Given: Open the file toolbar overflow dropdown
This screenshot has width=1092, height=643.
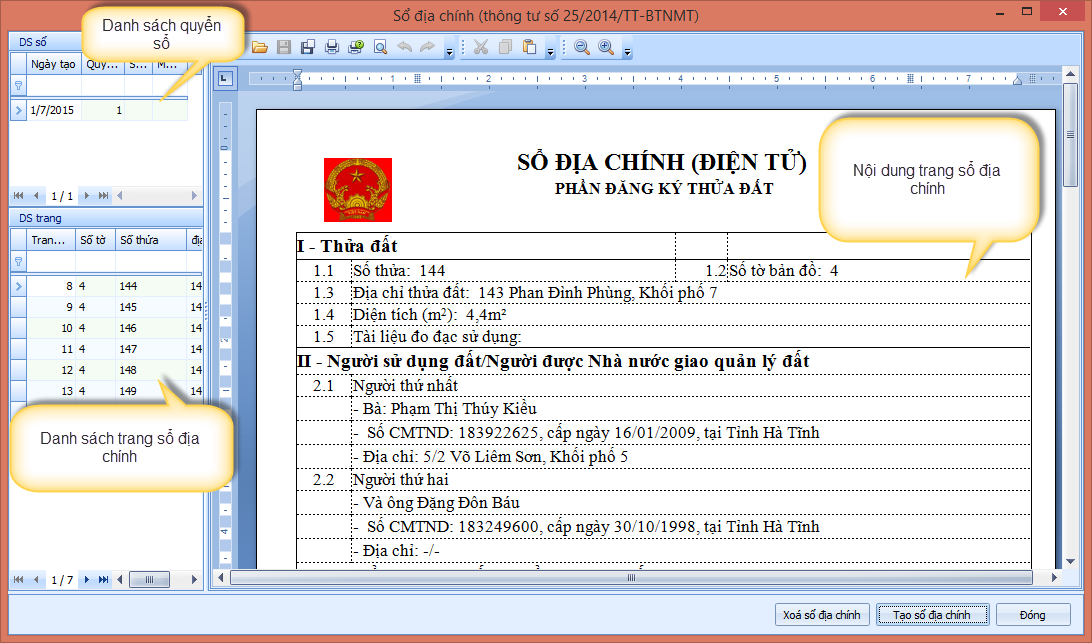Looking at the screenshot, I should click(x=449, y=50).
